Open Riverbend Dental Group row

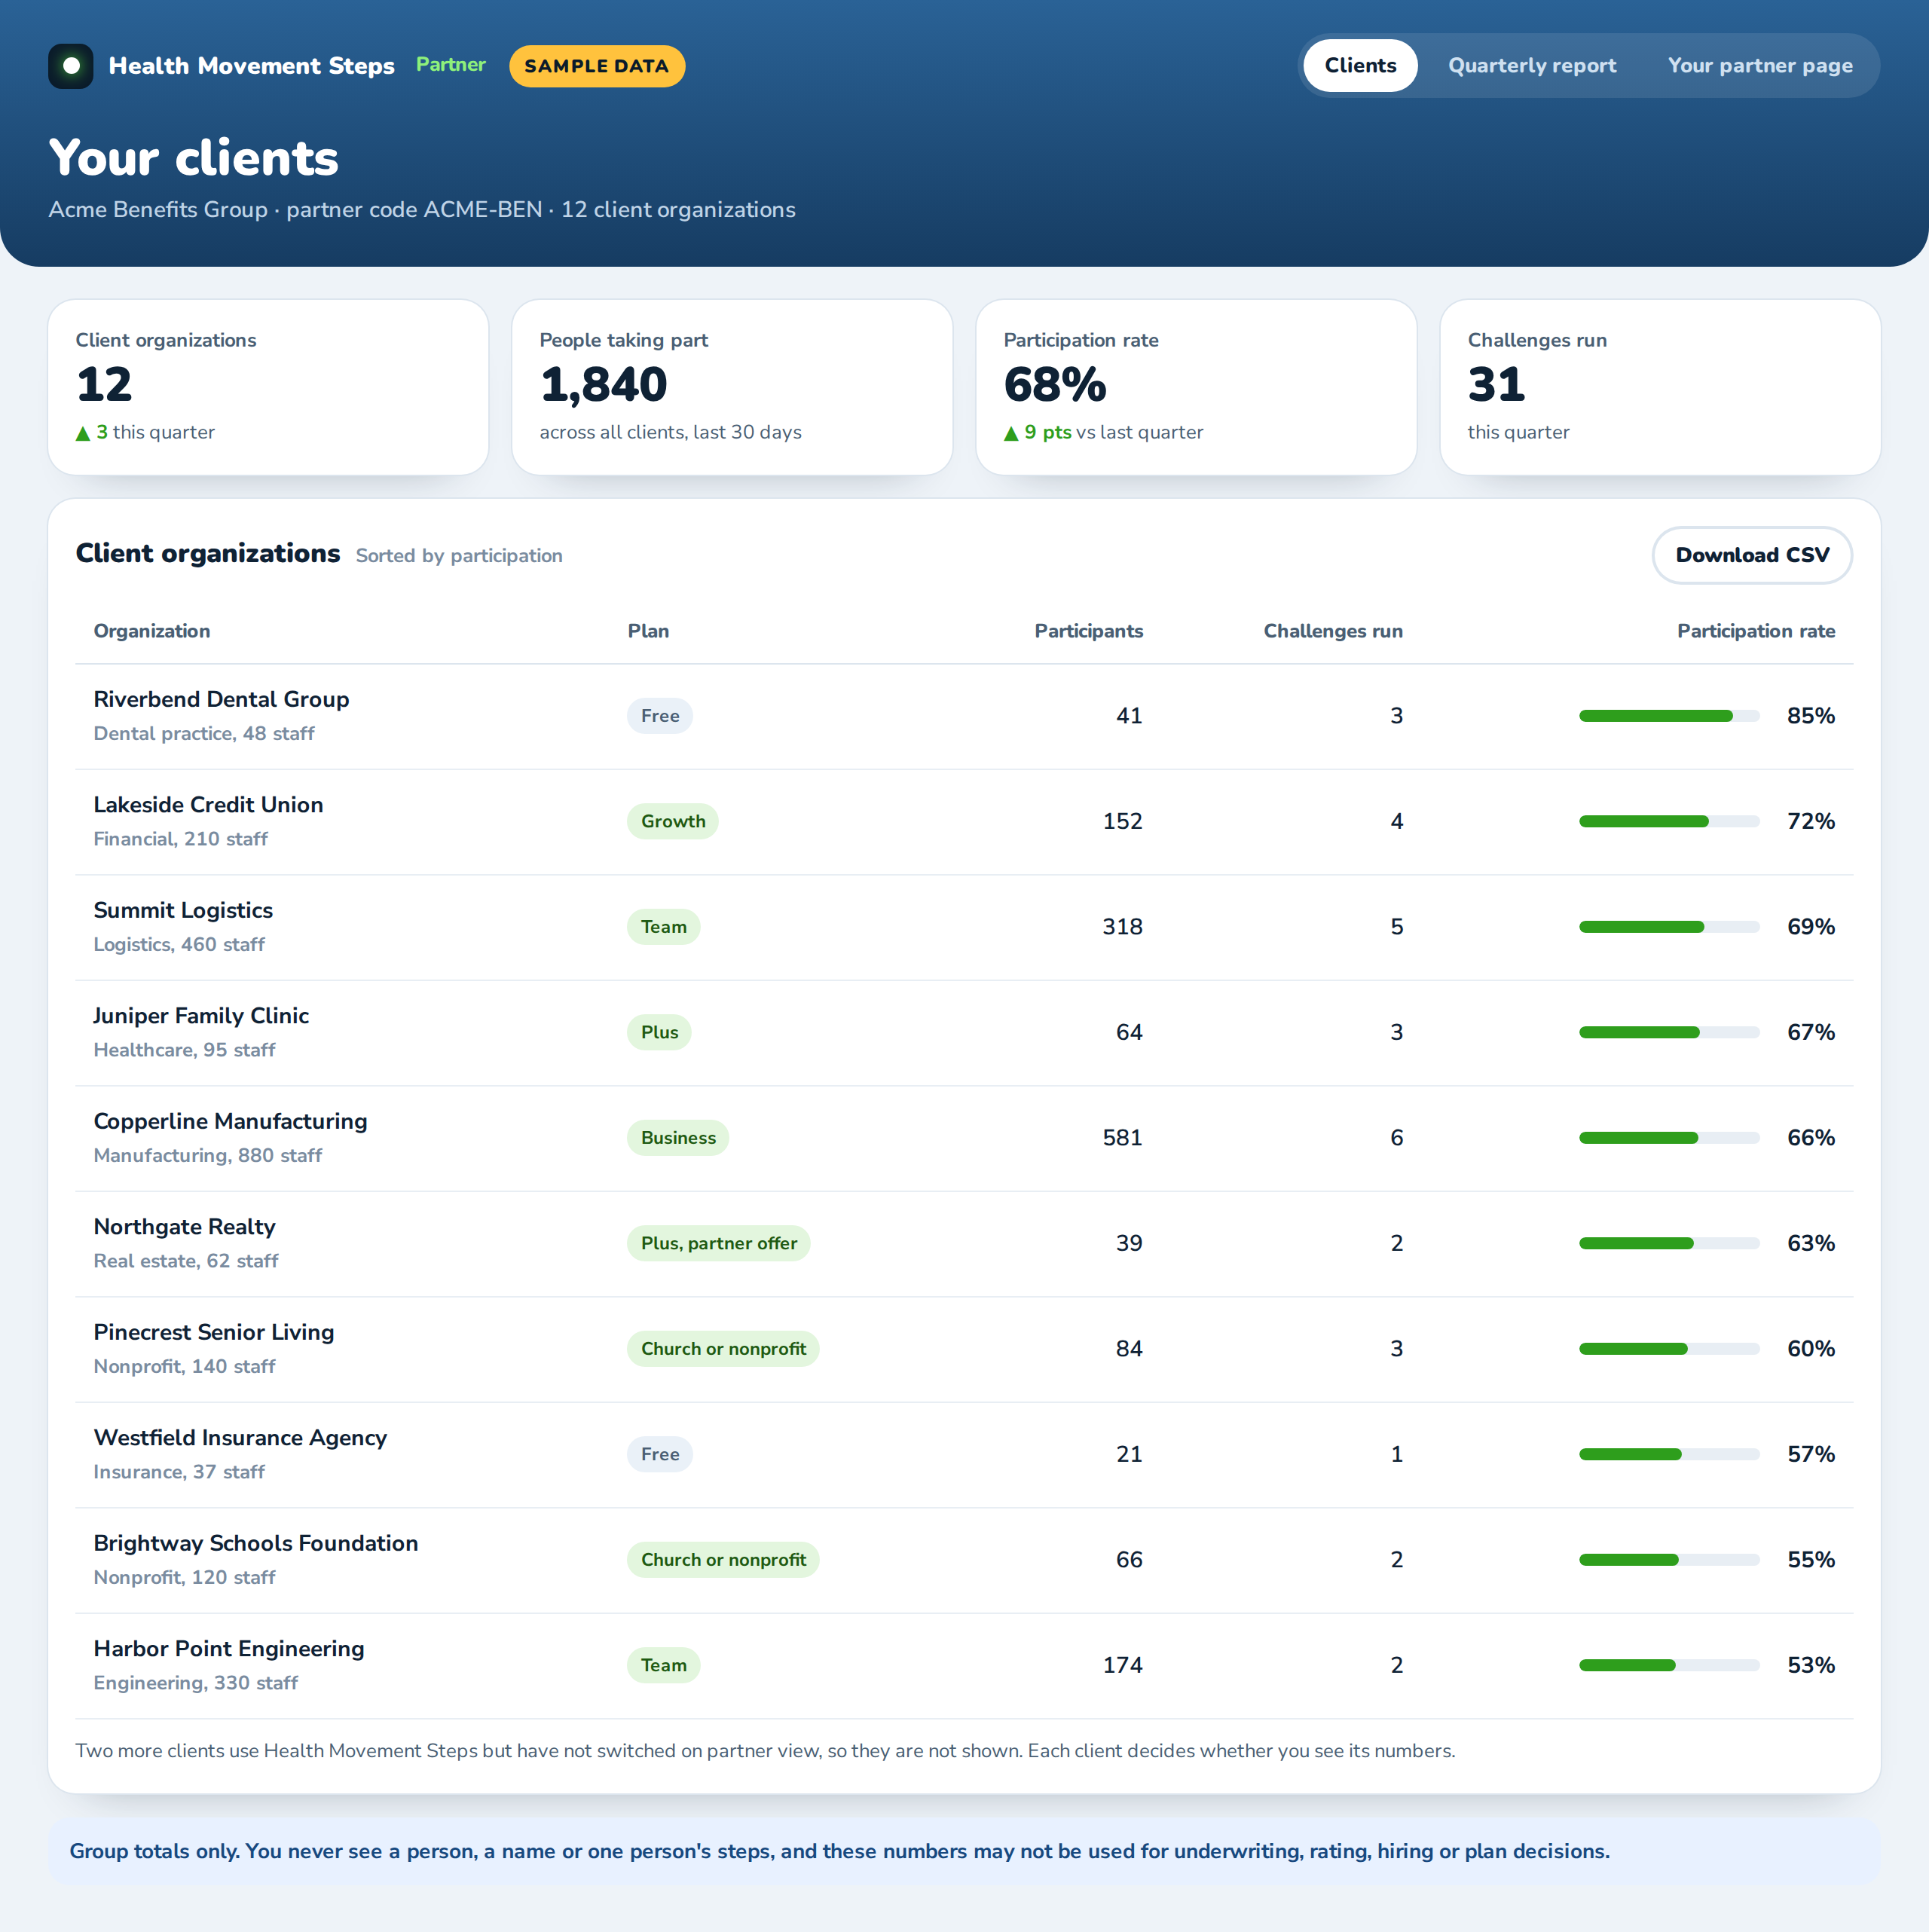pyautogui.click(x=964, y=716)
